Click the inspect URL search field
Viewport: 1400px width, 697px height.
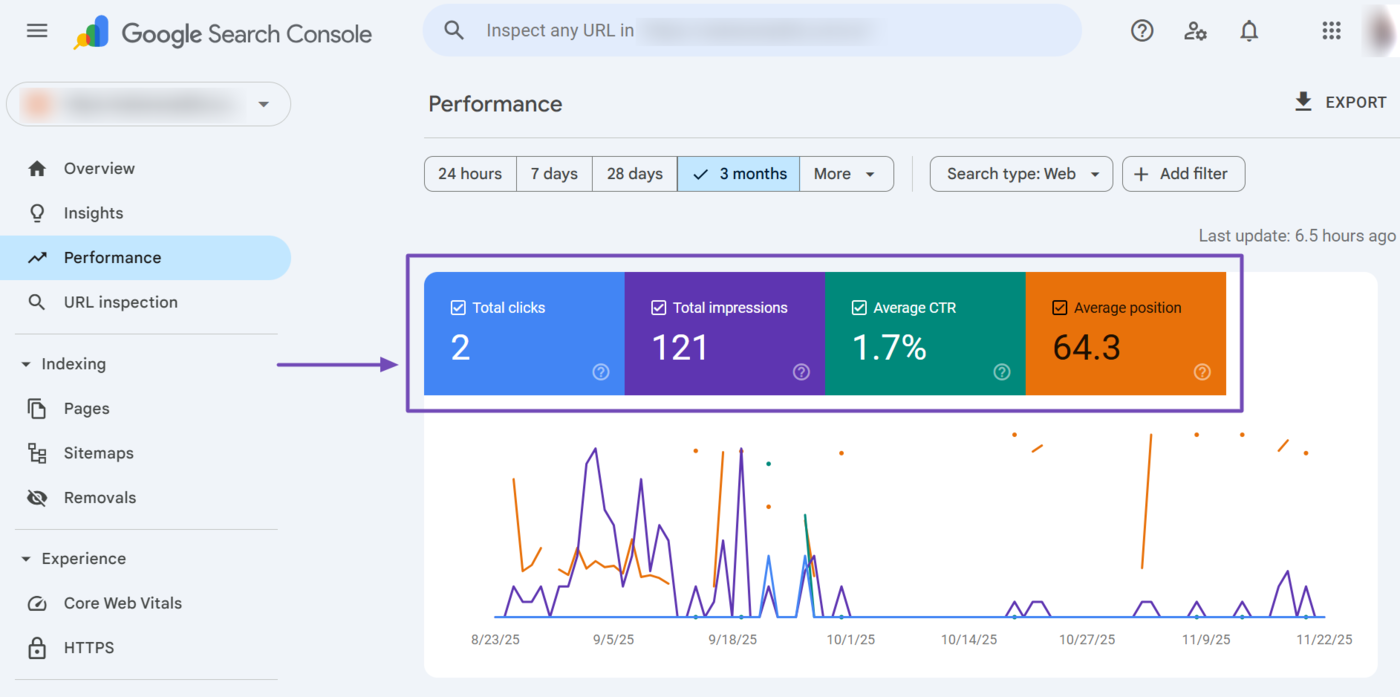point(752,30)
